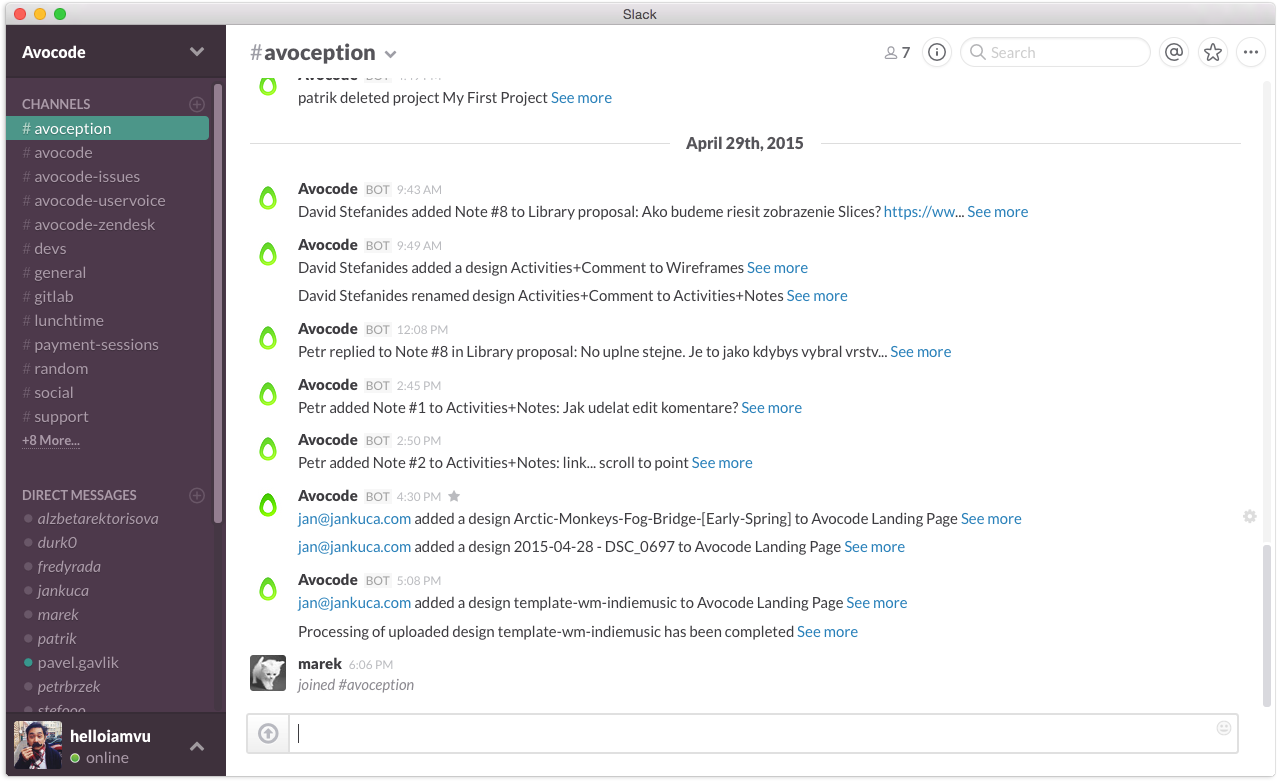Show +8 More channels
This screenshot has height=781, width=1277.
pos(51,440)
